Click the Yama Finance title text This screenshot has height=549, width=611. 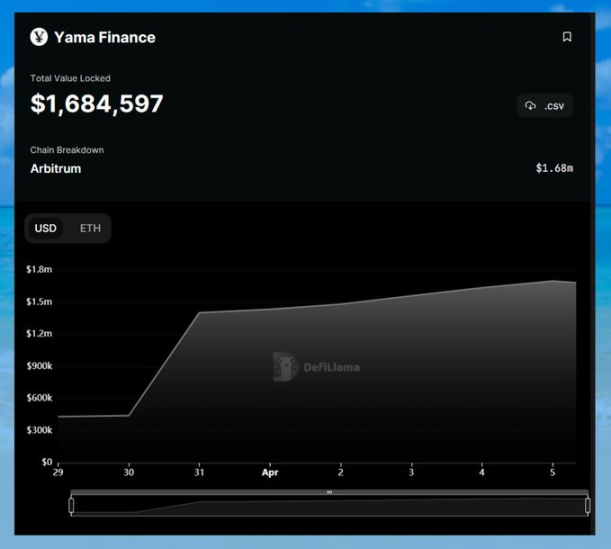tap(105, 37)
